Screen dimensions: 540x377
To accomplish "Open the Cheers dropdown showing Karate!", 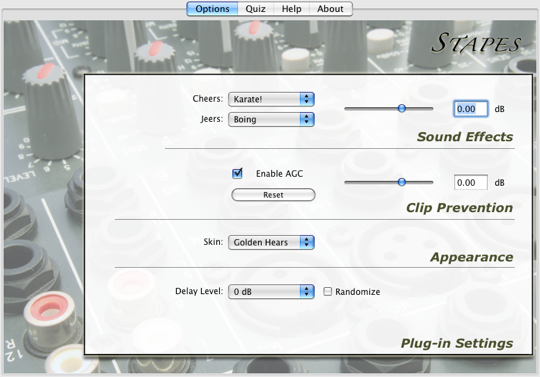I will (271, 99).
